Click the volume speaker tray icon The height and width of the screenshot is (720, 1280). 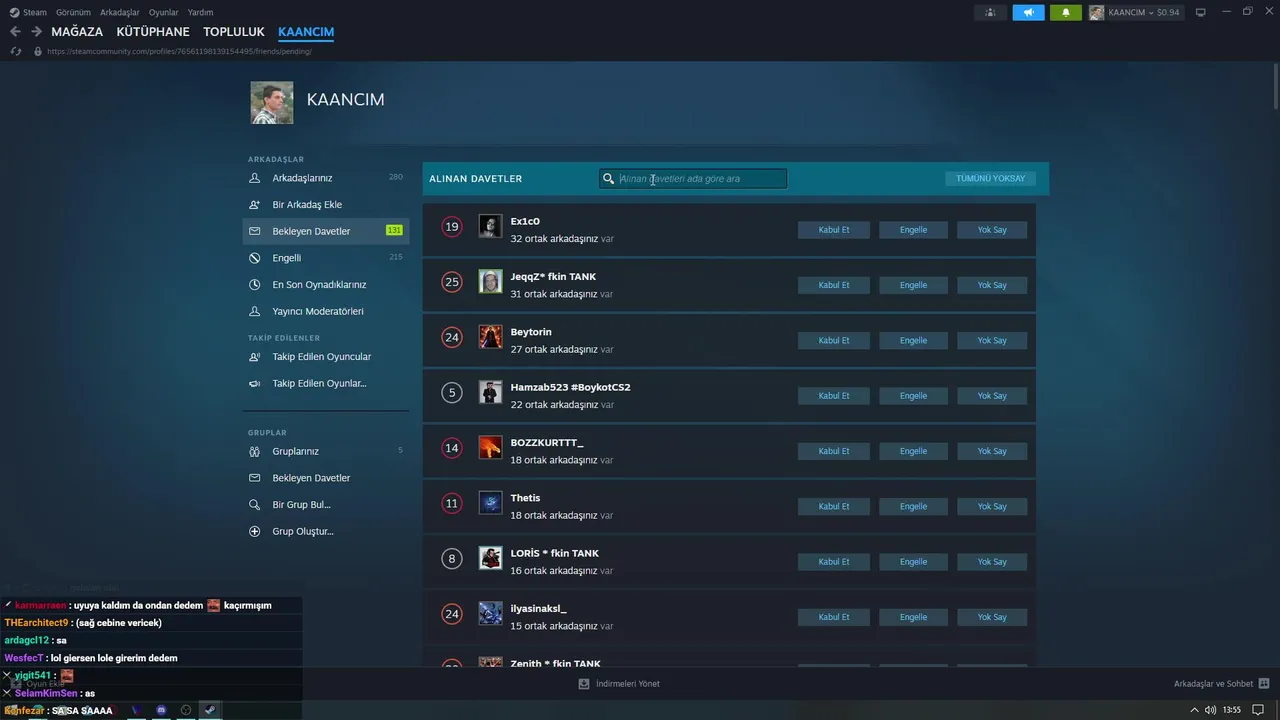[x=1211, y=710]
